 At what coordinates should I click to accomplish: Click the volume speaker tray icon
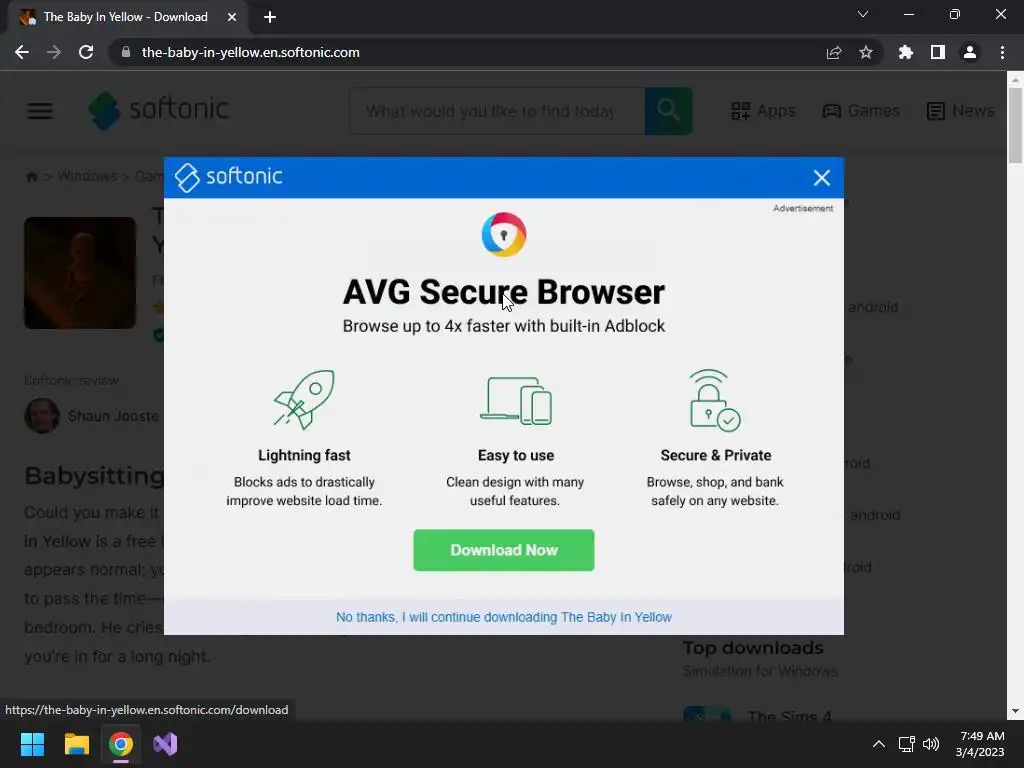pos(931,744)
